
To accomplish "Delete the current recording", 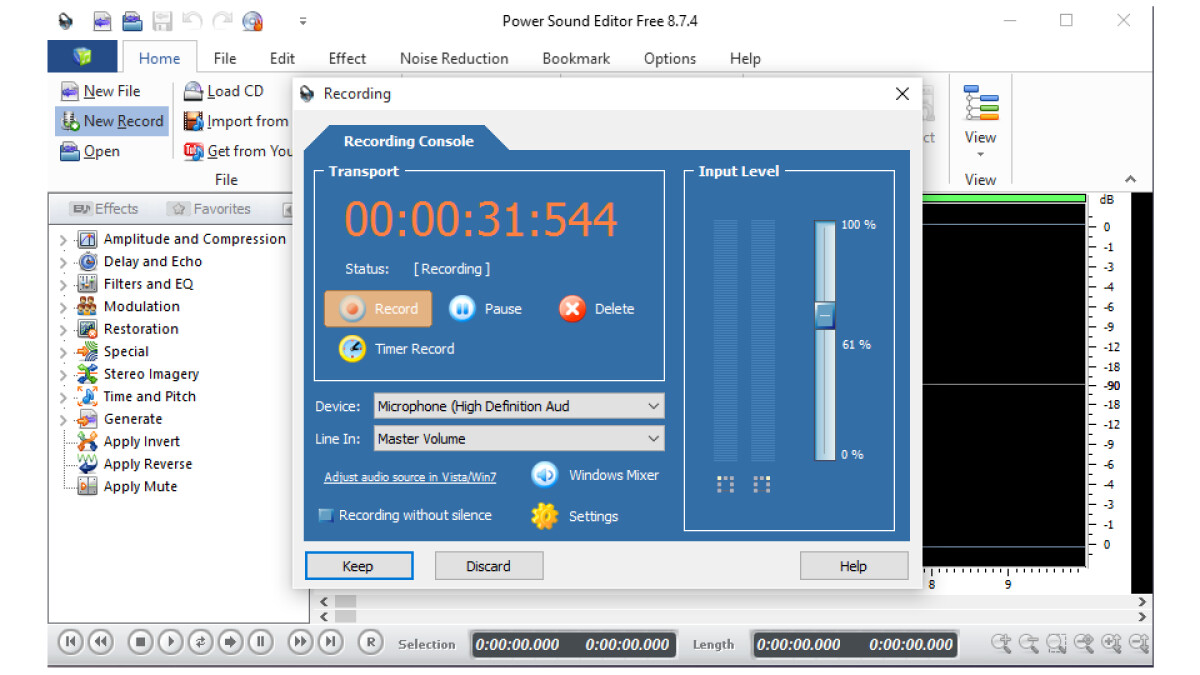I will point(597,309).
